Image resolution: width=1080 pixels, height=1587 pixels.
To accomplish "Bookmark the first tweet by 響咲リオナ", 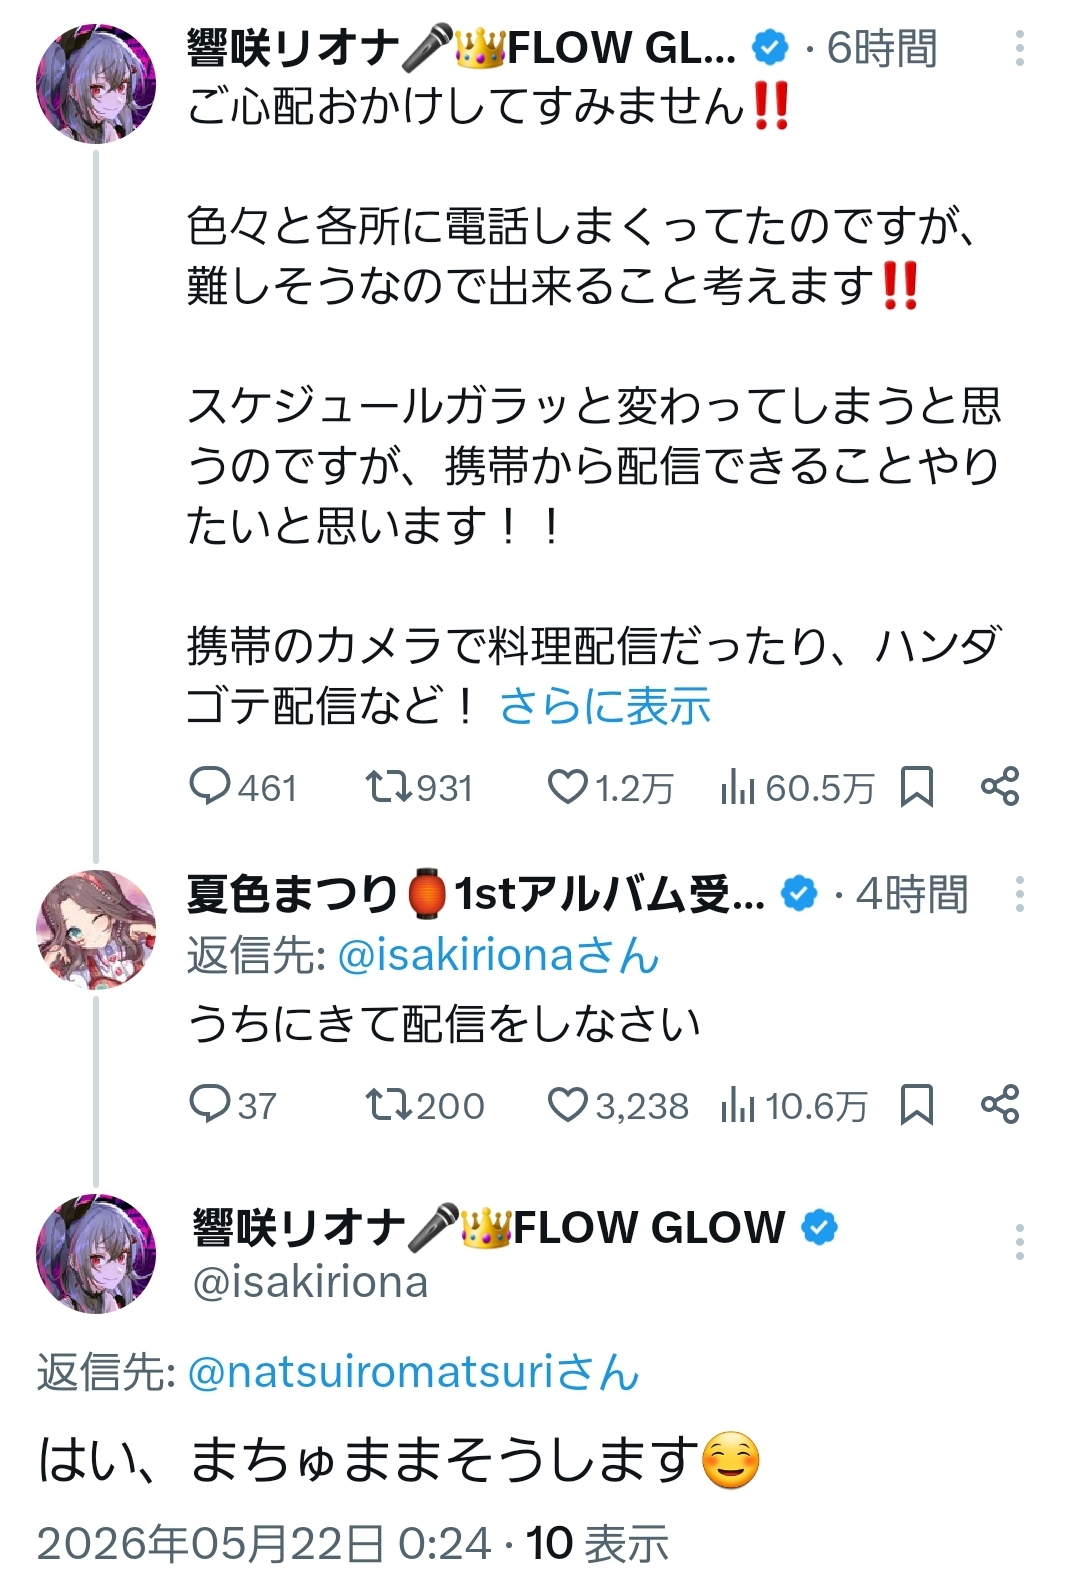I will (x=917, y=787).
